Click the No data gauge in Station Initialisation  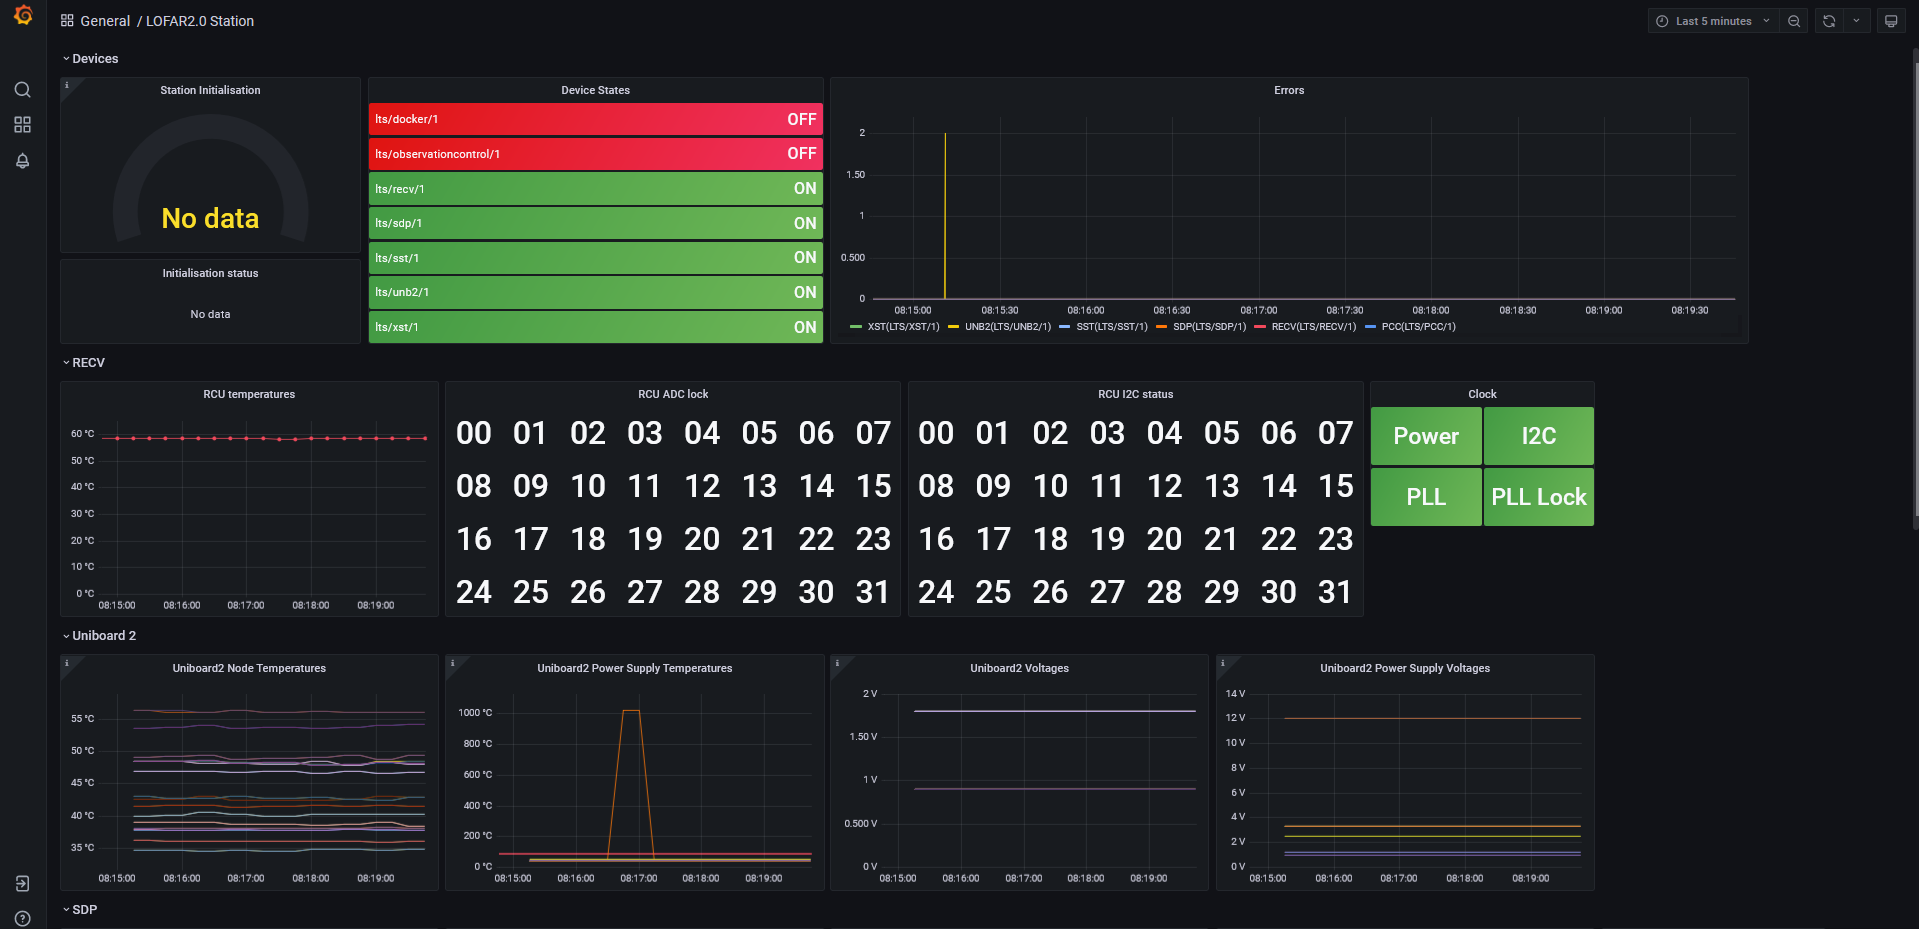pos(210,180)
